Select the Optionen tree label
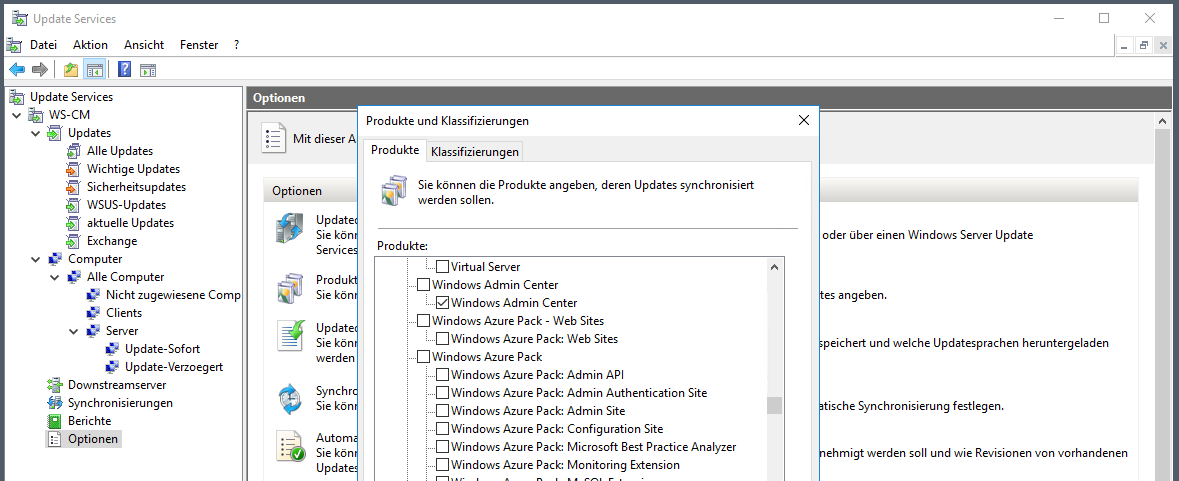 [x=93, y=439]
